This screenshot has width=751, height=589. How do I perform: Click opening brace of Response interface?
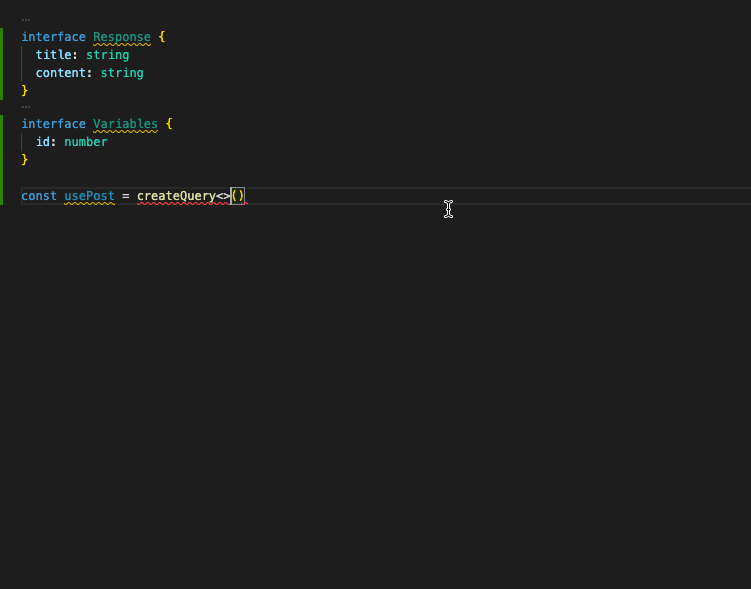tap(162, 37)
